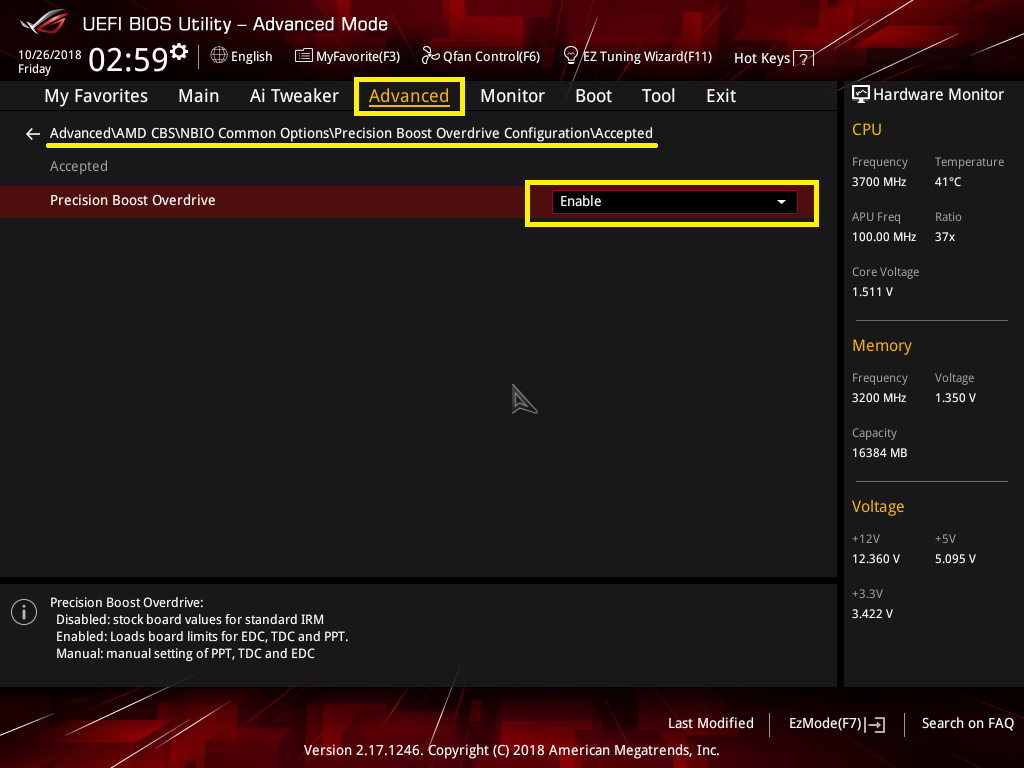Viewport: 1024px width, 768px height.
Task: Click the Qfan Control fan icon
Action: (x=430, y=56)
